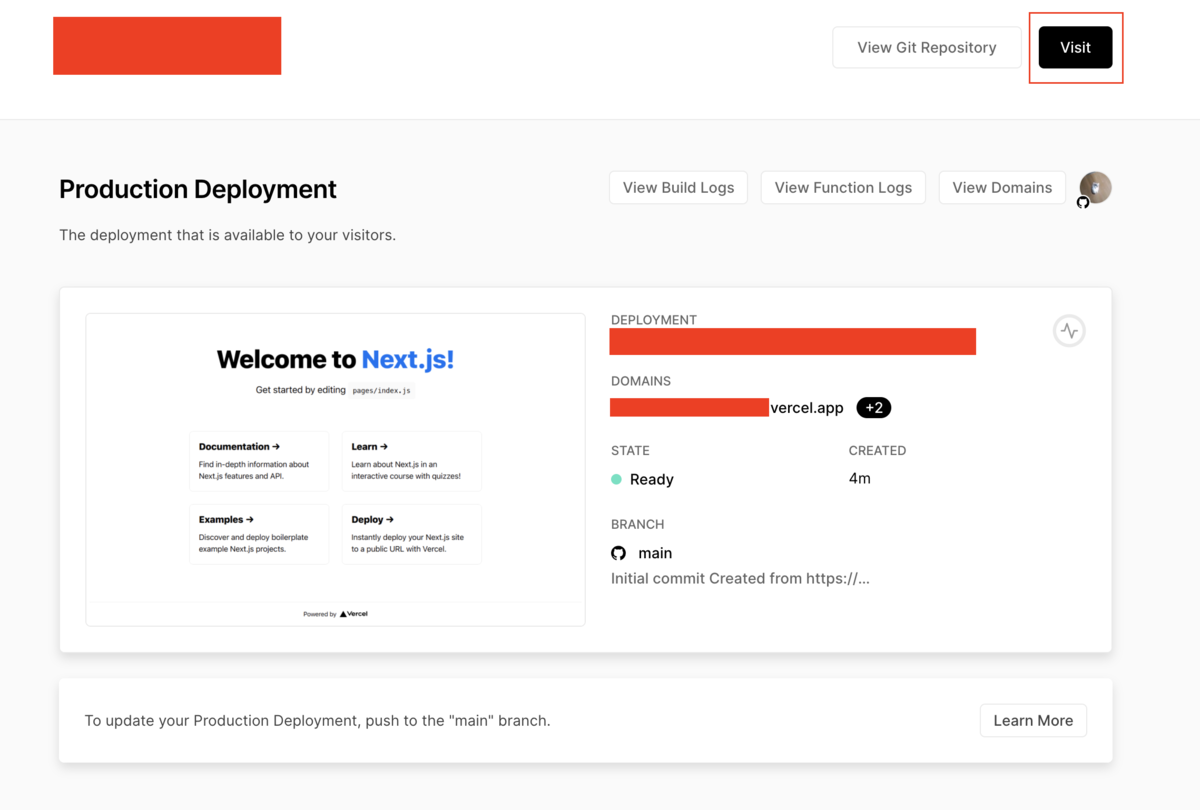Open View Git Repository
Screen dimensions: 1200x810
point(927,47)
